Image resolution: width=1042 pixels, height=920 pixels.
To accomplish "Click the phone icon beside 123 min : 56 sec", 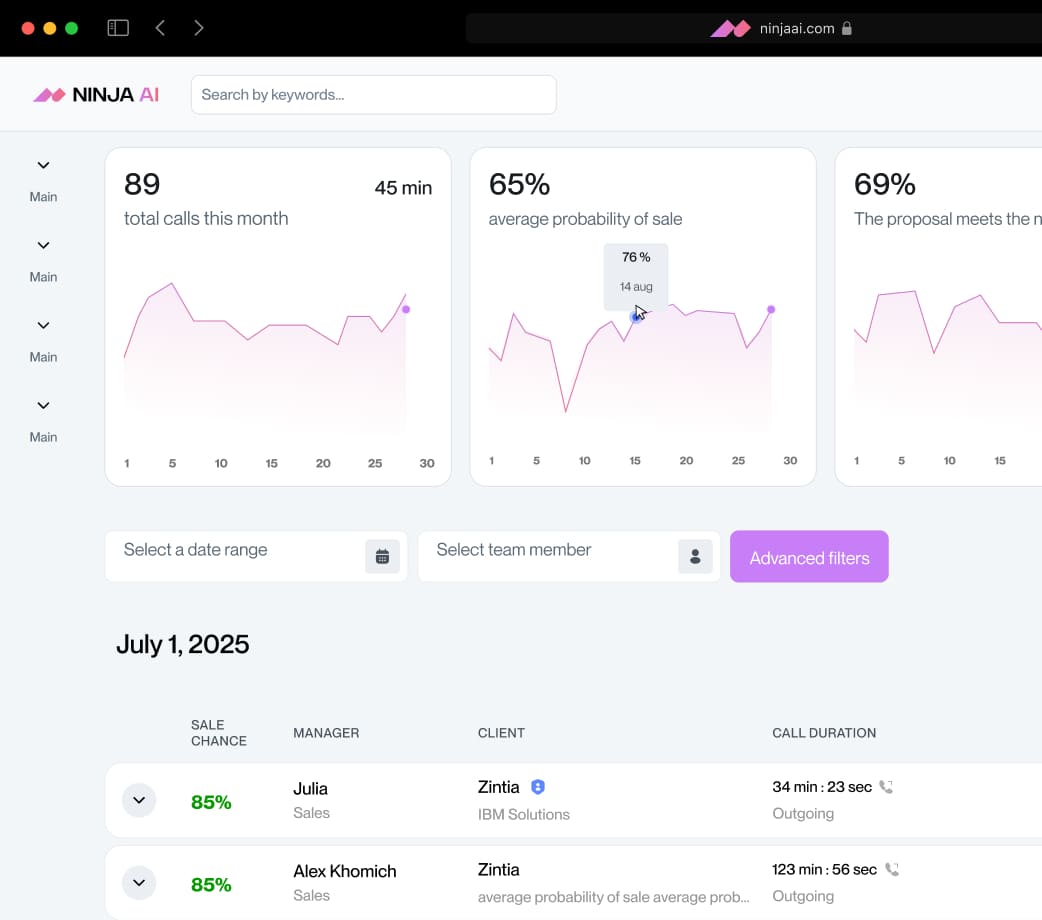I will pyautogui.click(x=892, y=870).
